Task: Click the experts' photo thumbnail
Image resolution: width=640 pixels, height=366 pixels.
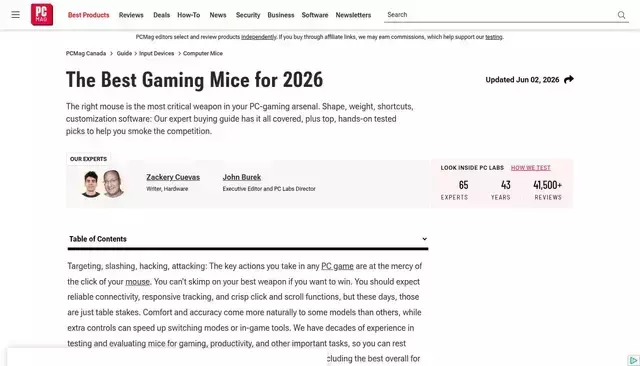Action: (103, 184)
